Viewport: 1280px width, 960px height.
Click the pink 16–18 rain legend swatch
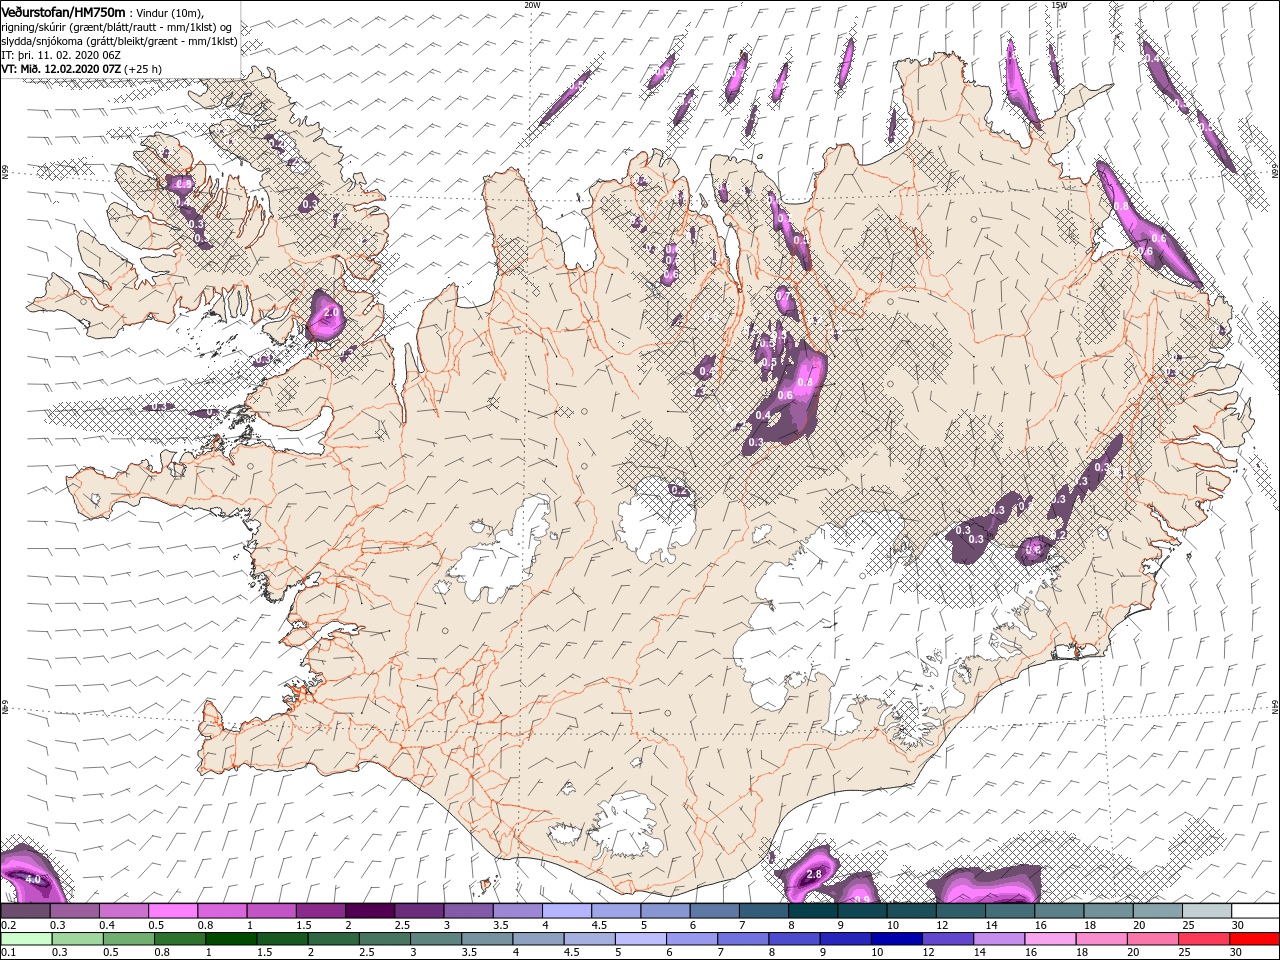coord(1051,939)
